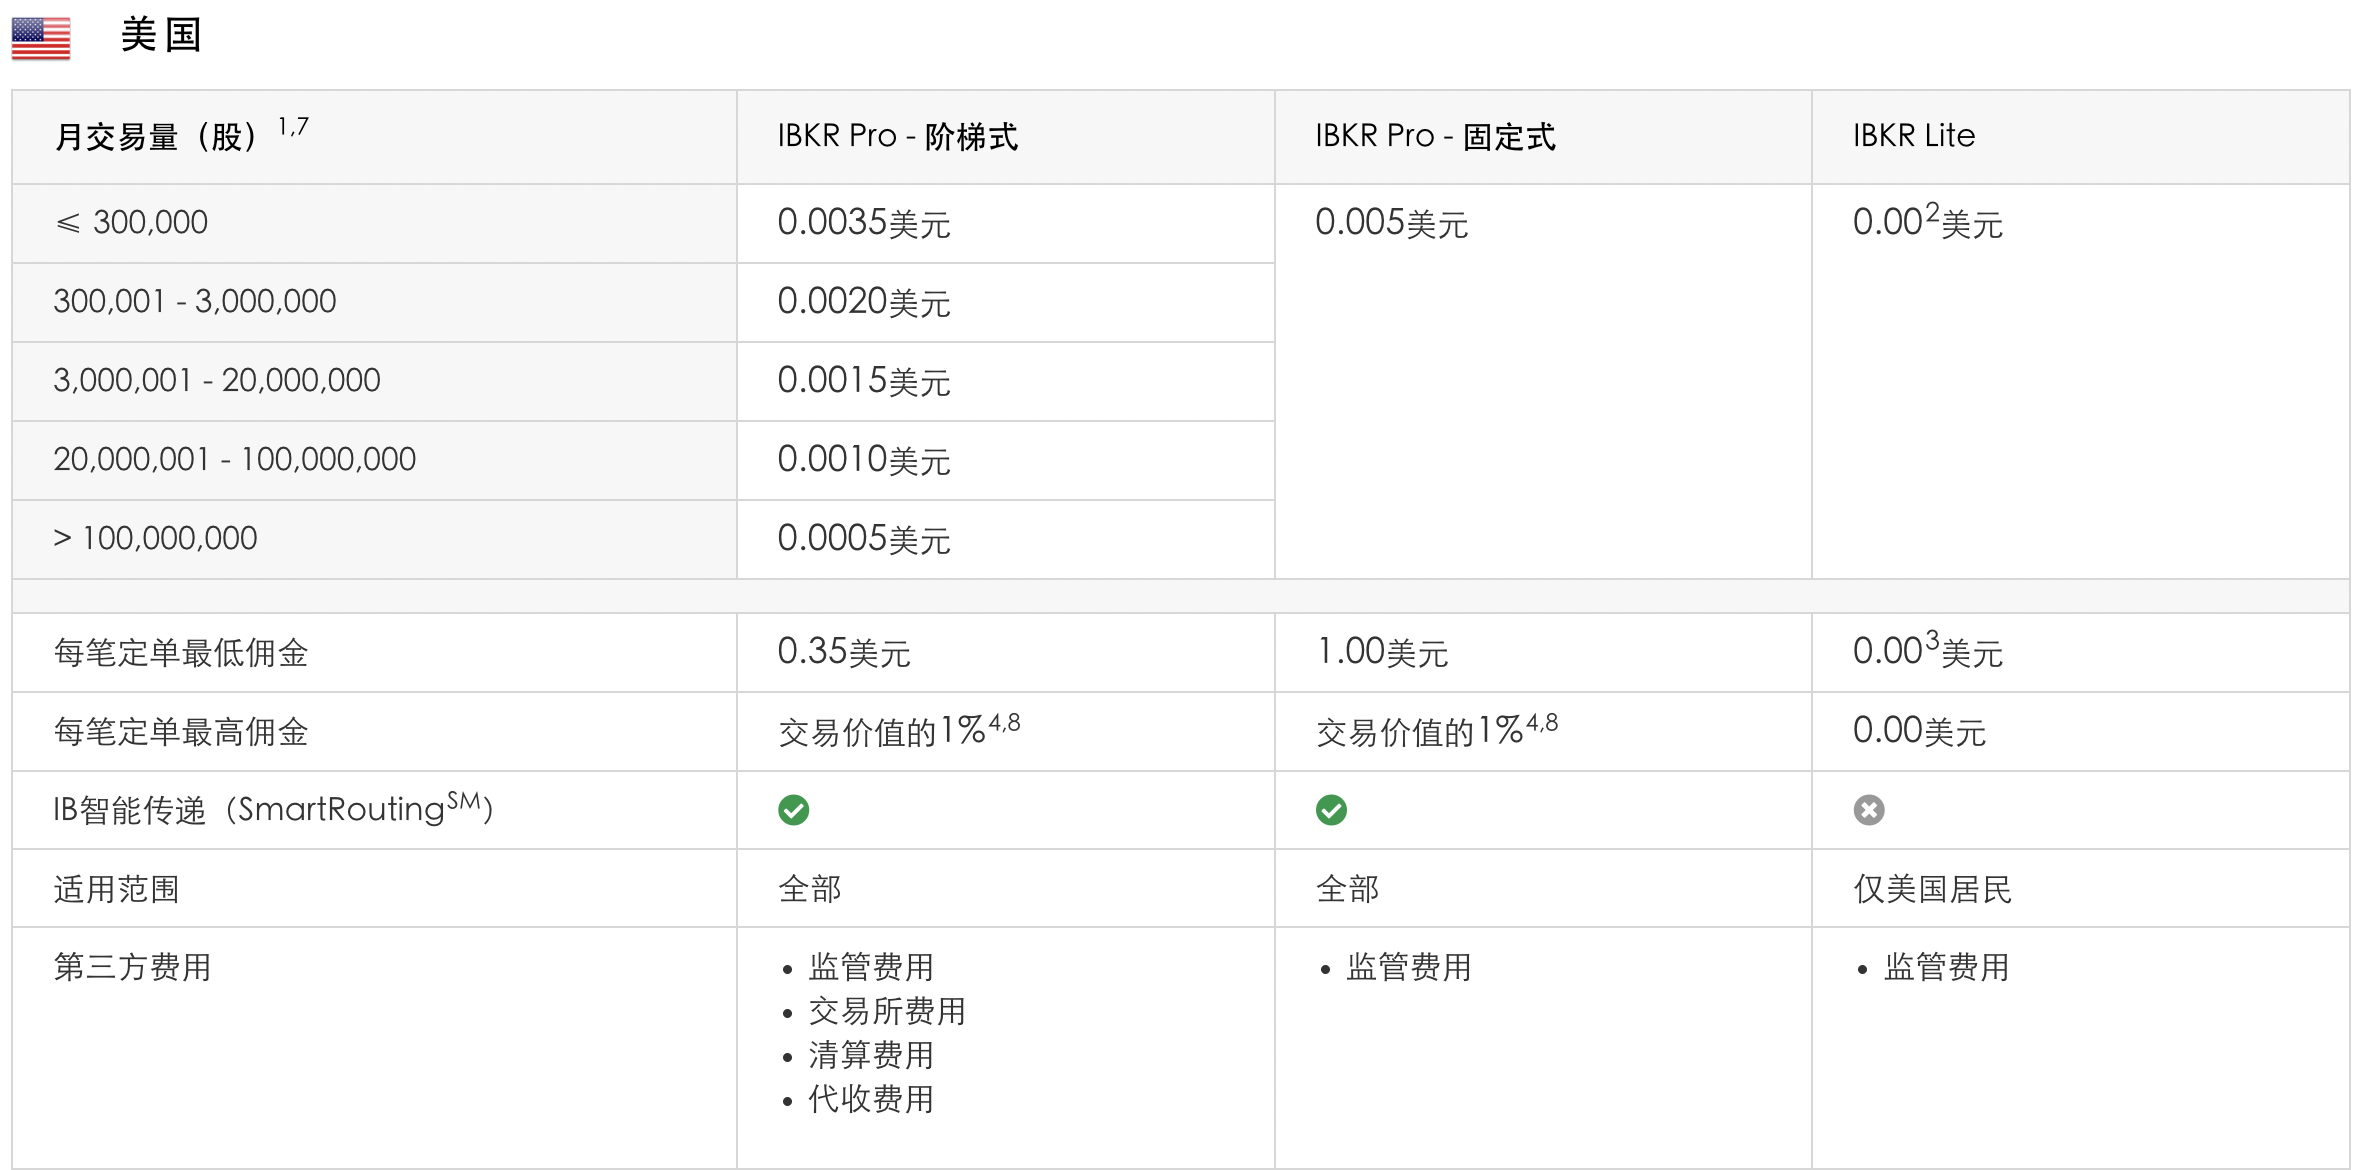
Task: Click the United States flag icon
Action: tap(41, 38)
